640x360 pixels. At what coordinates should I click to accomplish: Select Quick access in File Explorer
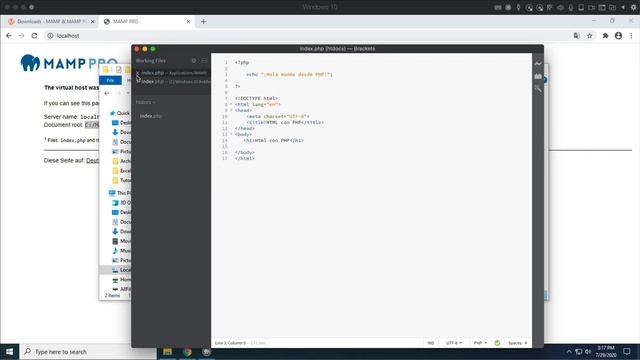[120, 113]
